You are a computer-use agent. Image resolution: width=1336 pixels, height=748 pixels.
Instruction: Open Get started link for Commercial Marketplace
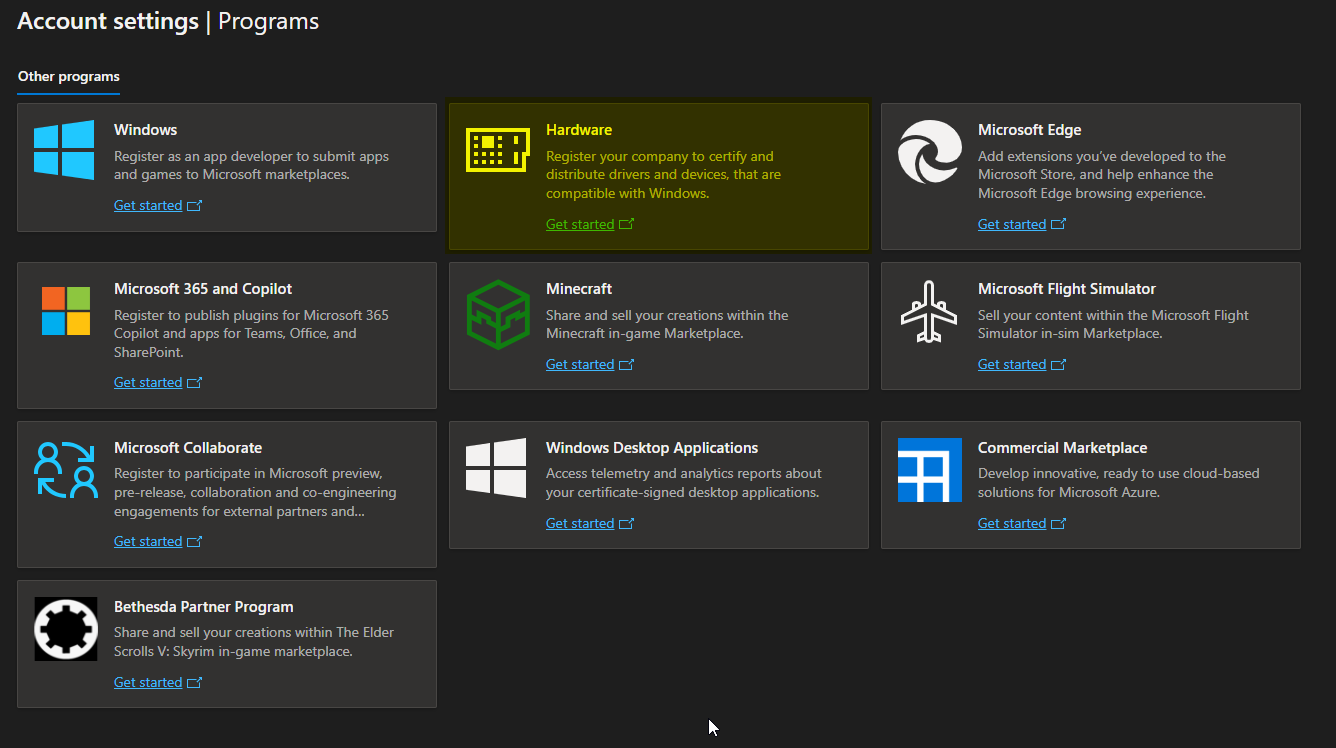(x=1012, y=524)
